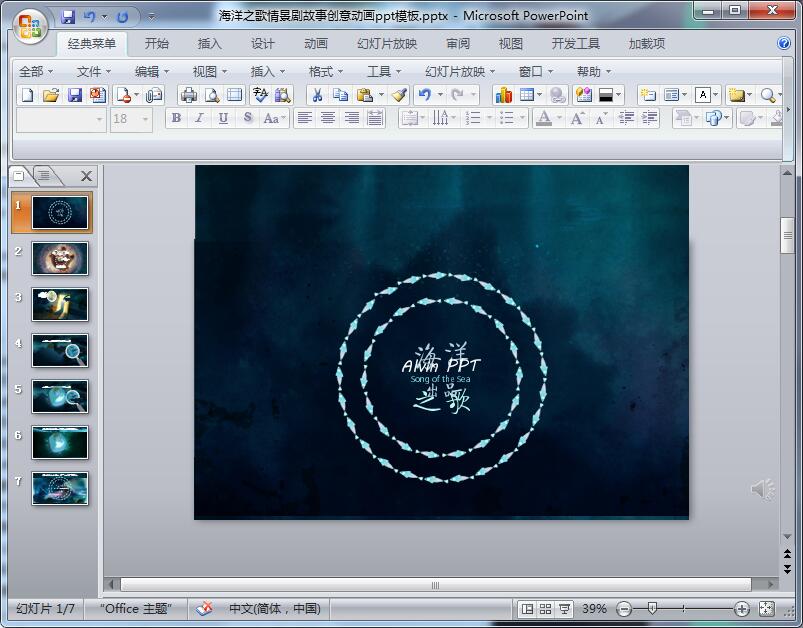The height and width of the screenshot is (628, 803).
Task: Switch to the 动画 ribbon tab
Action: tap(316, 44)
